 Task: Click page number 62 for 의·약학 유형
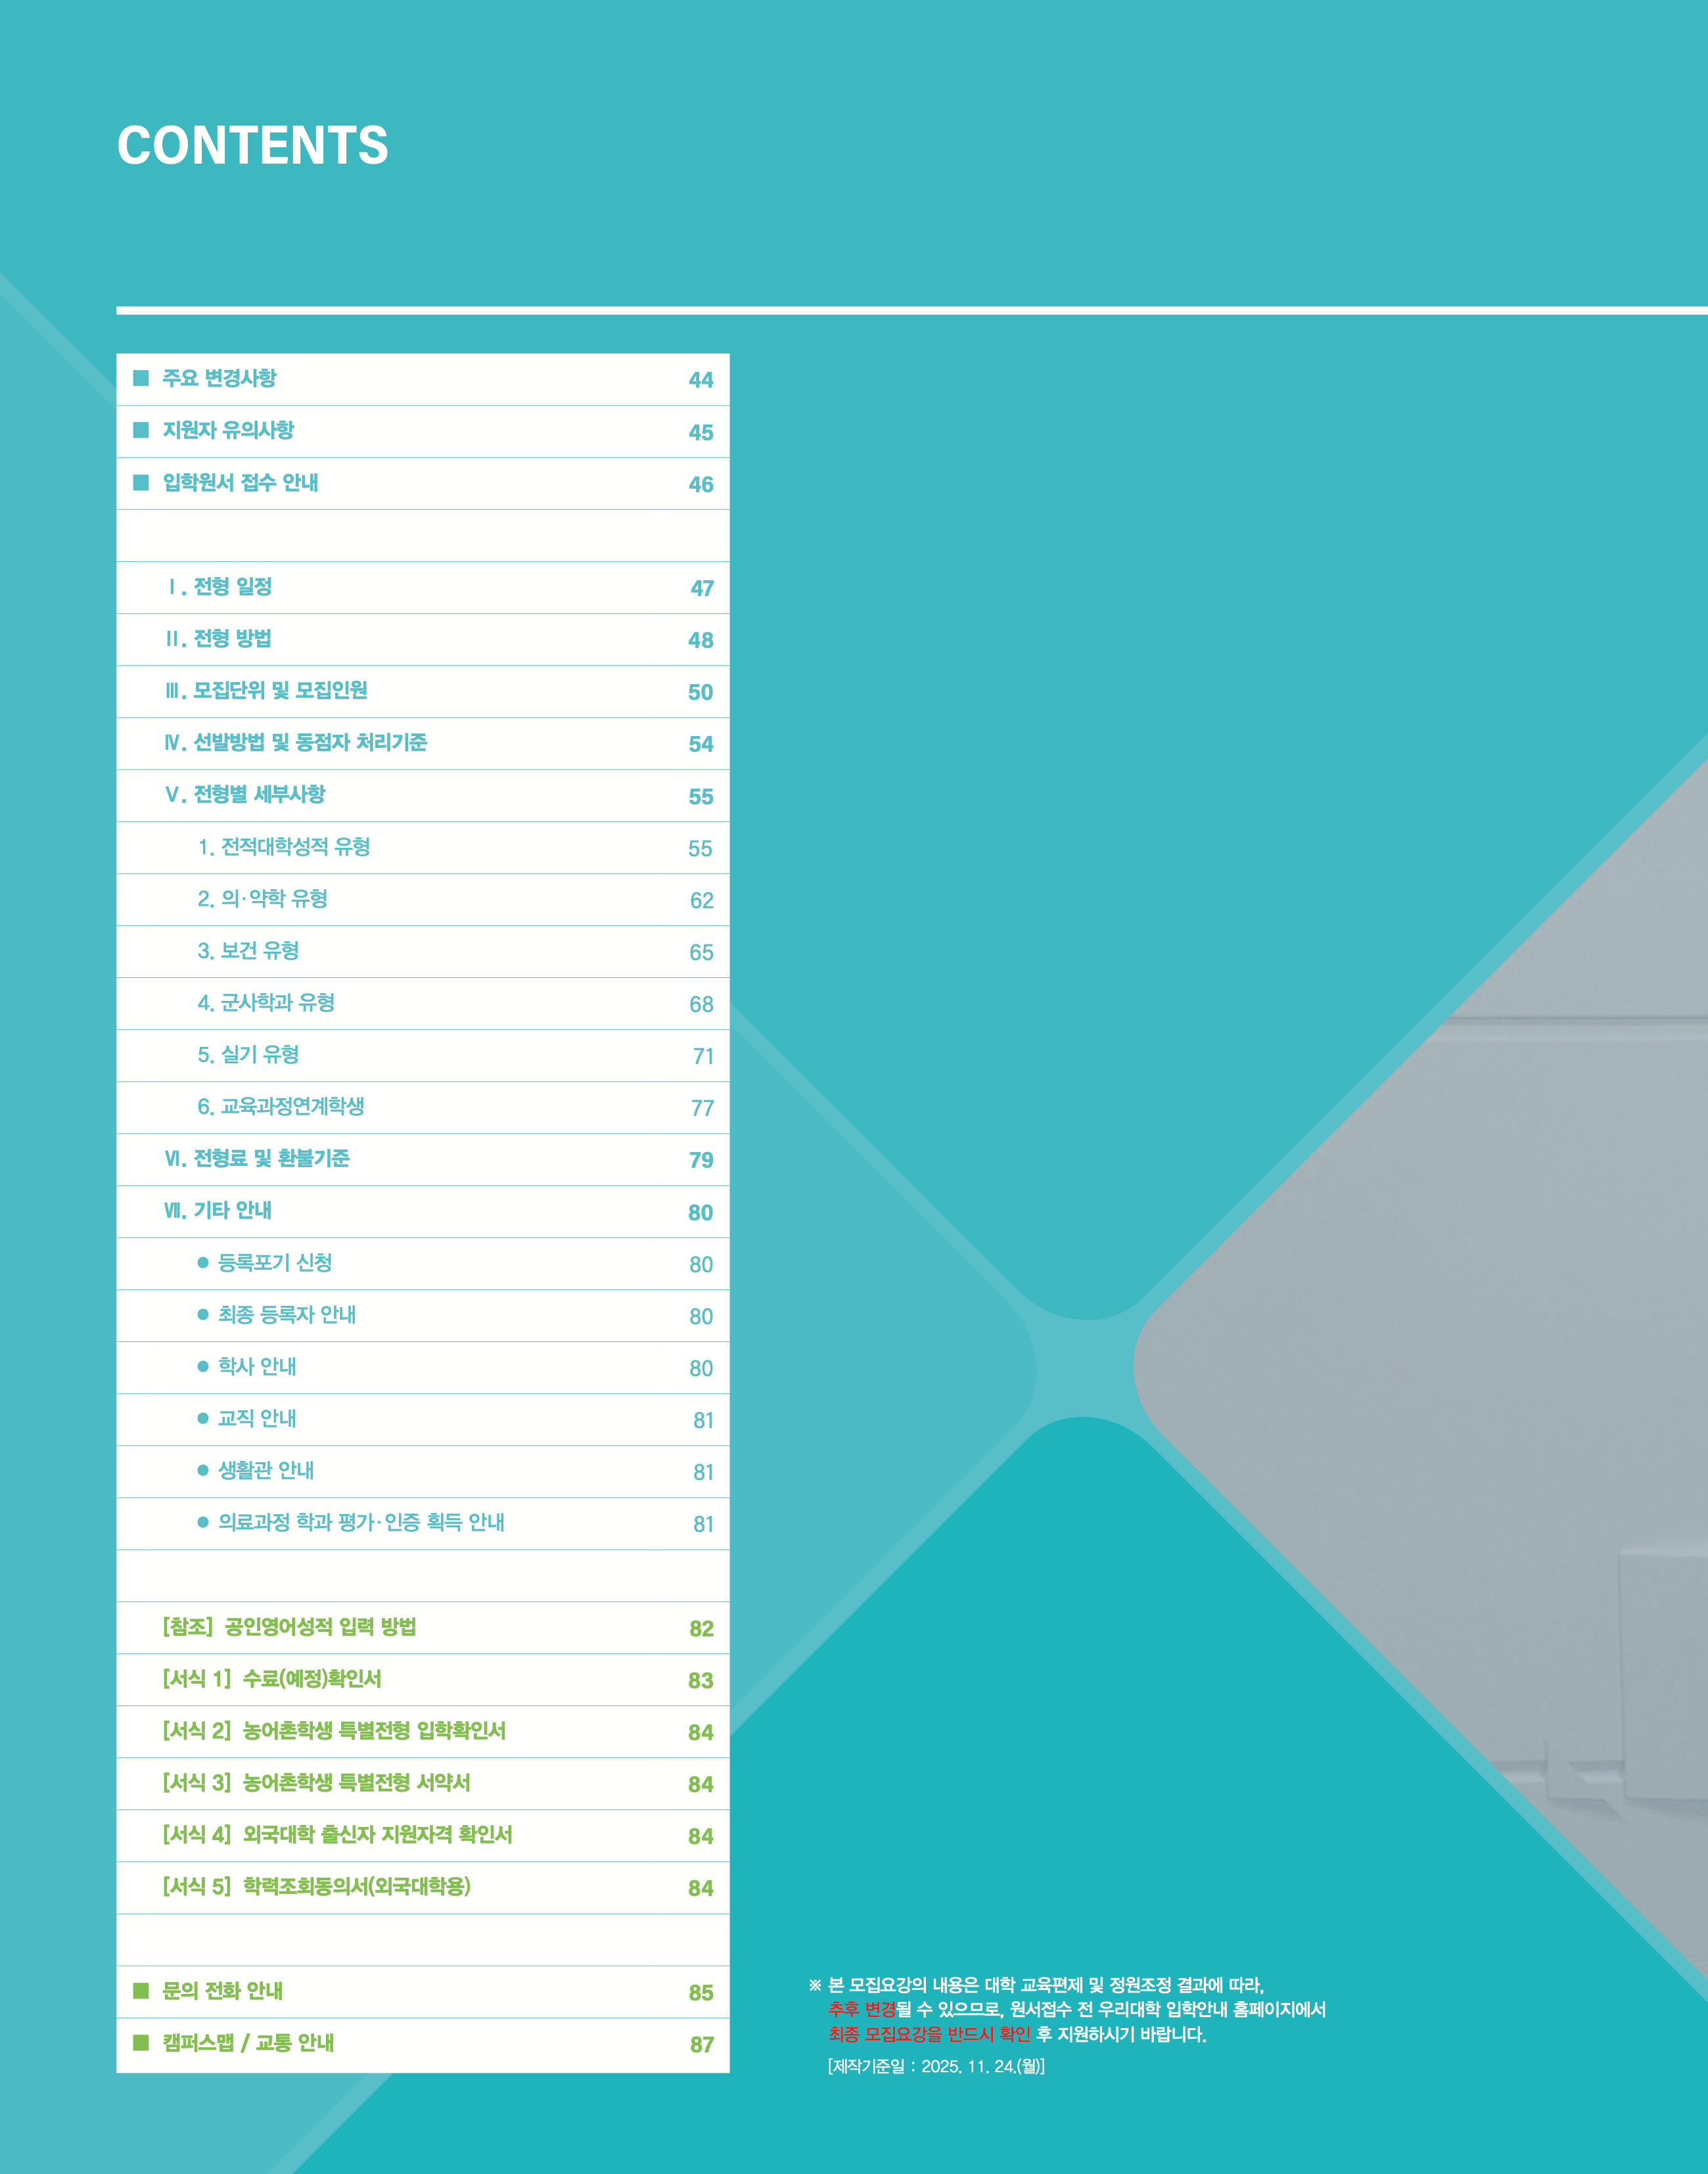click(702, 900)
